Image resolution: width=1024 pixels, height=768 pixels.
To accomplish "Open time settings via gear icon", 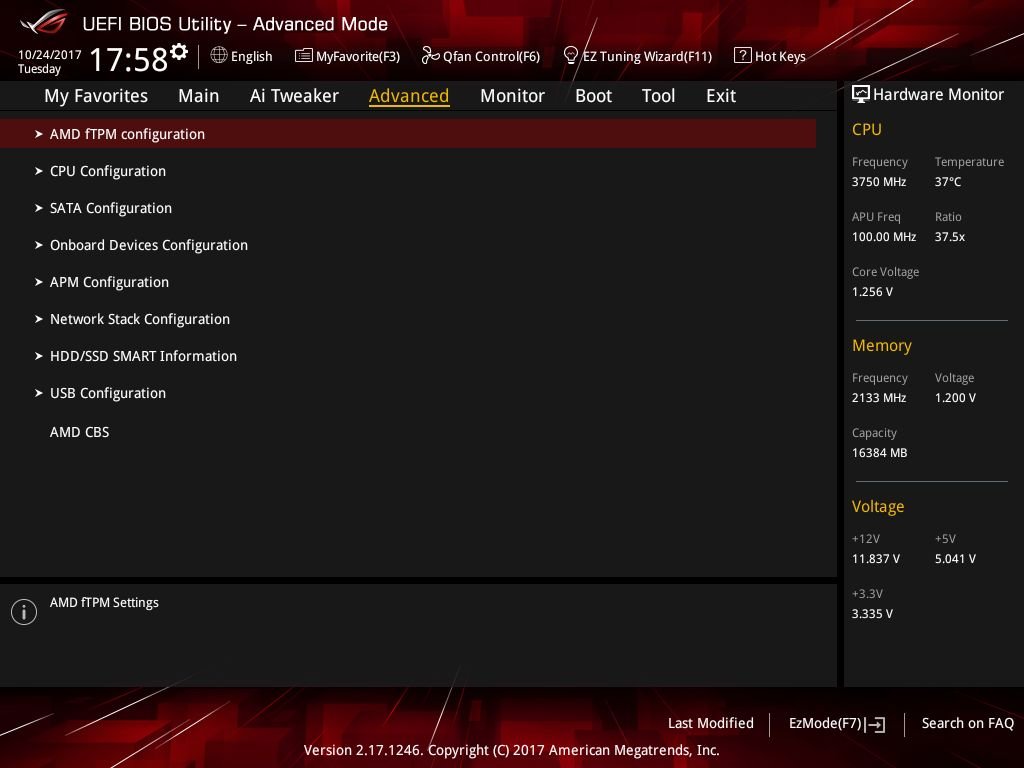I will [x=179, y=51].
